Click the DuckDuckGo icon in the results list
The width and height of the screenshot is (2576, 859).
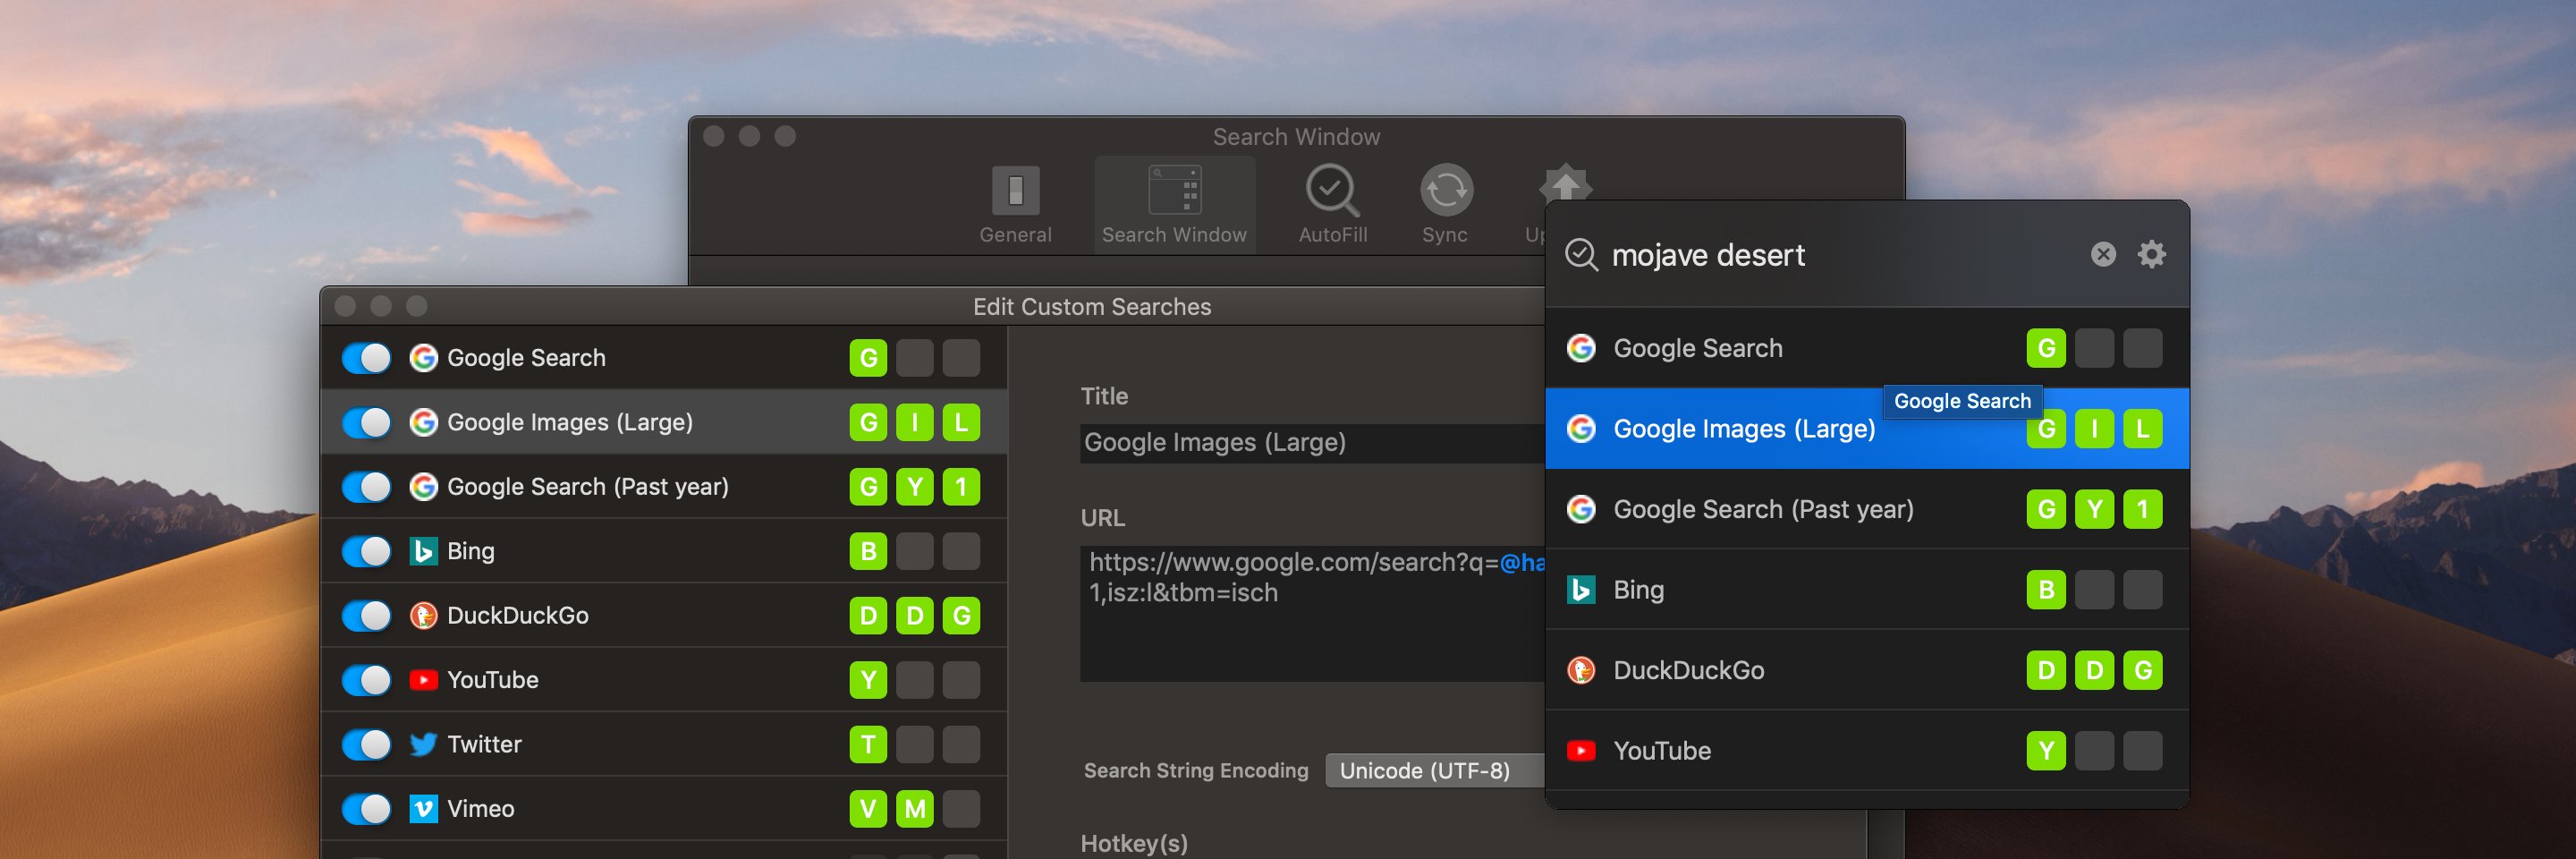click(x=1582, y=670)
